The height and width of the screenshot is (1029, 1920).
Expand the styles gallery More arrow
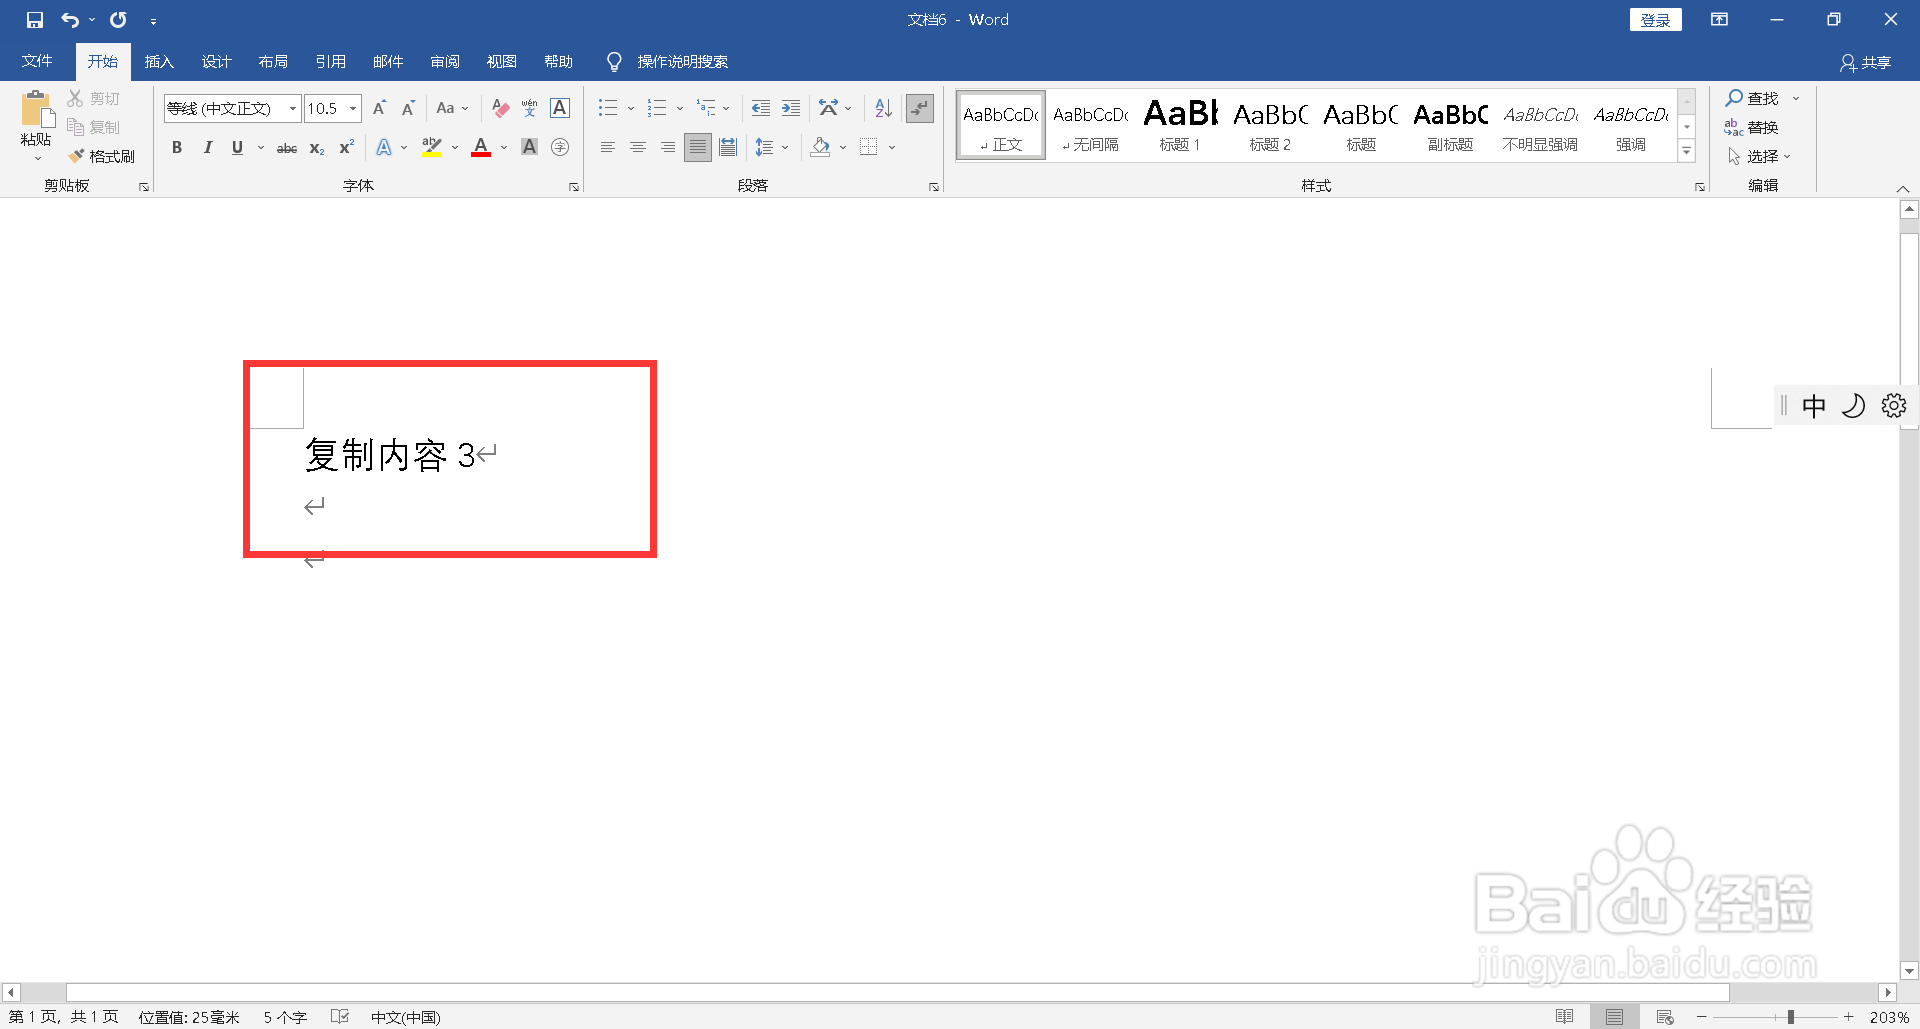pos(1687,151)
